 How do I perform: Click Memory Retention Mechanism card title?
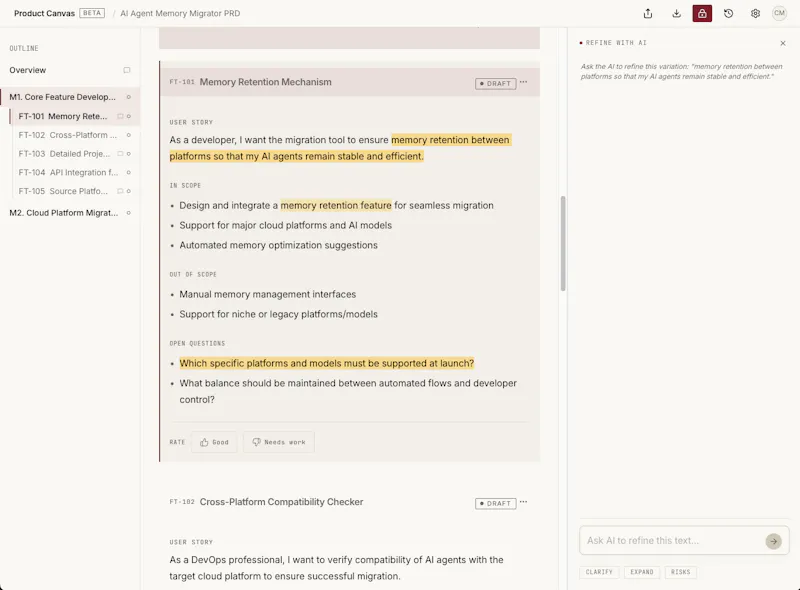[x=265, y=82]
